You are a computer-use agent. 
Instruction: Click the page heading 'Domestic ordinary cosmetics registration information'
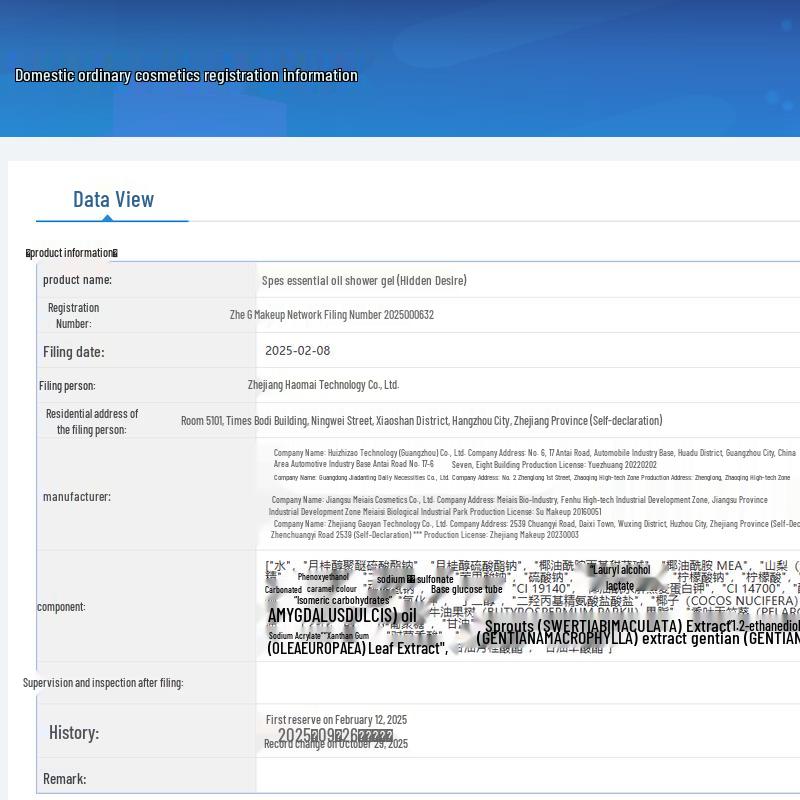pyautogui.click(x=186, y=76)
